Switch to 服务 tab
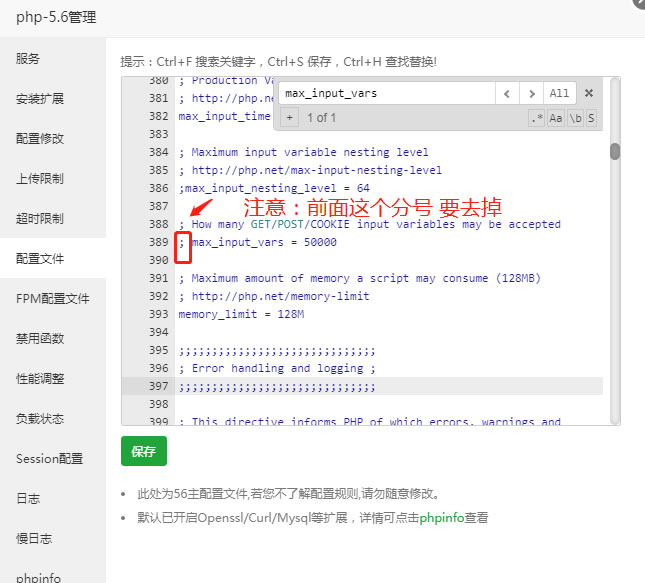This screenshot has width=645, height=583. click(x=28, y=58)
